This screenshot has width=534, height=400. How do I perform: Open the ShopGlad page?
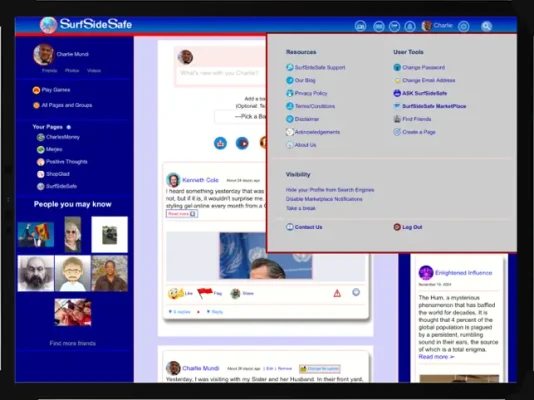click(x=53, y=174)
